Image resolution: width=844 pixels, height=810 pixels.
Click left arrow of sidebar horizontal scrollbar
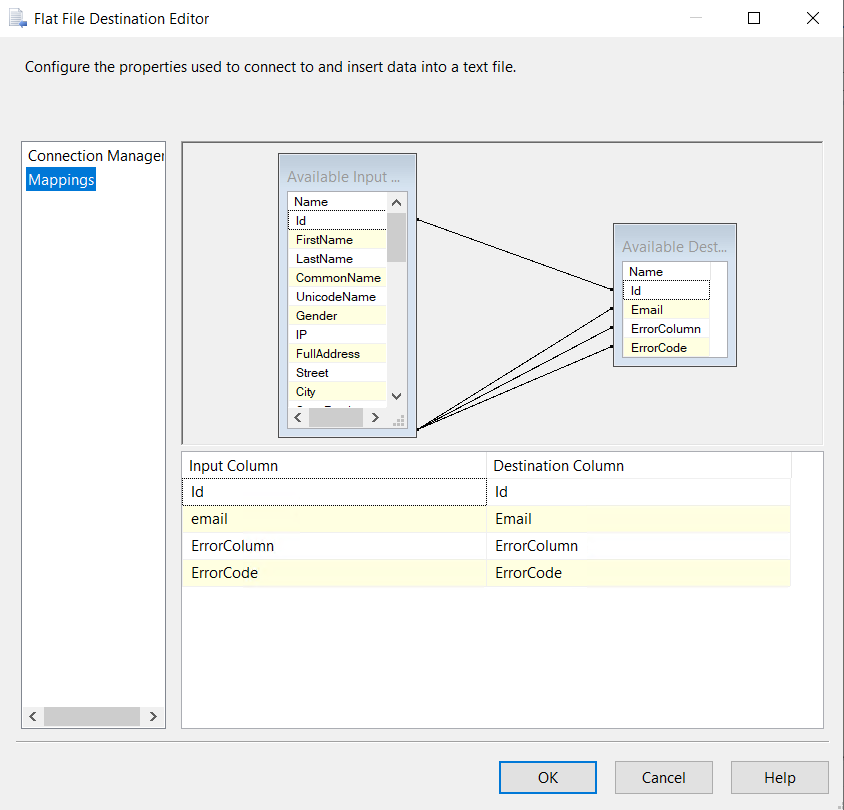pyautogui.click(x=33, y=716)
